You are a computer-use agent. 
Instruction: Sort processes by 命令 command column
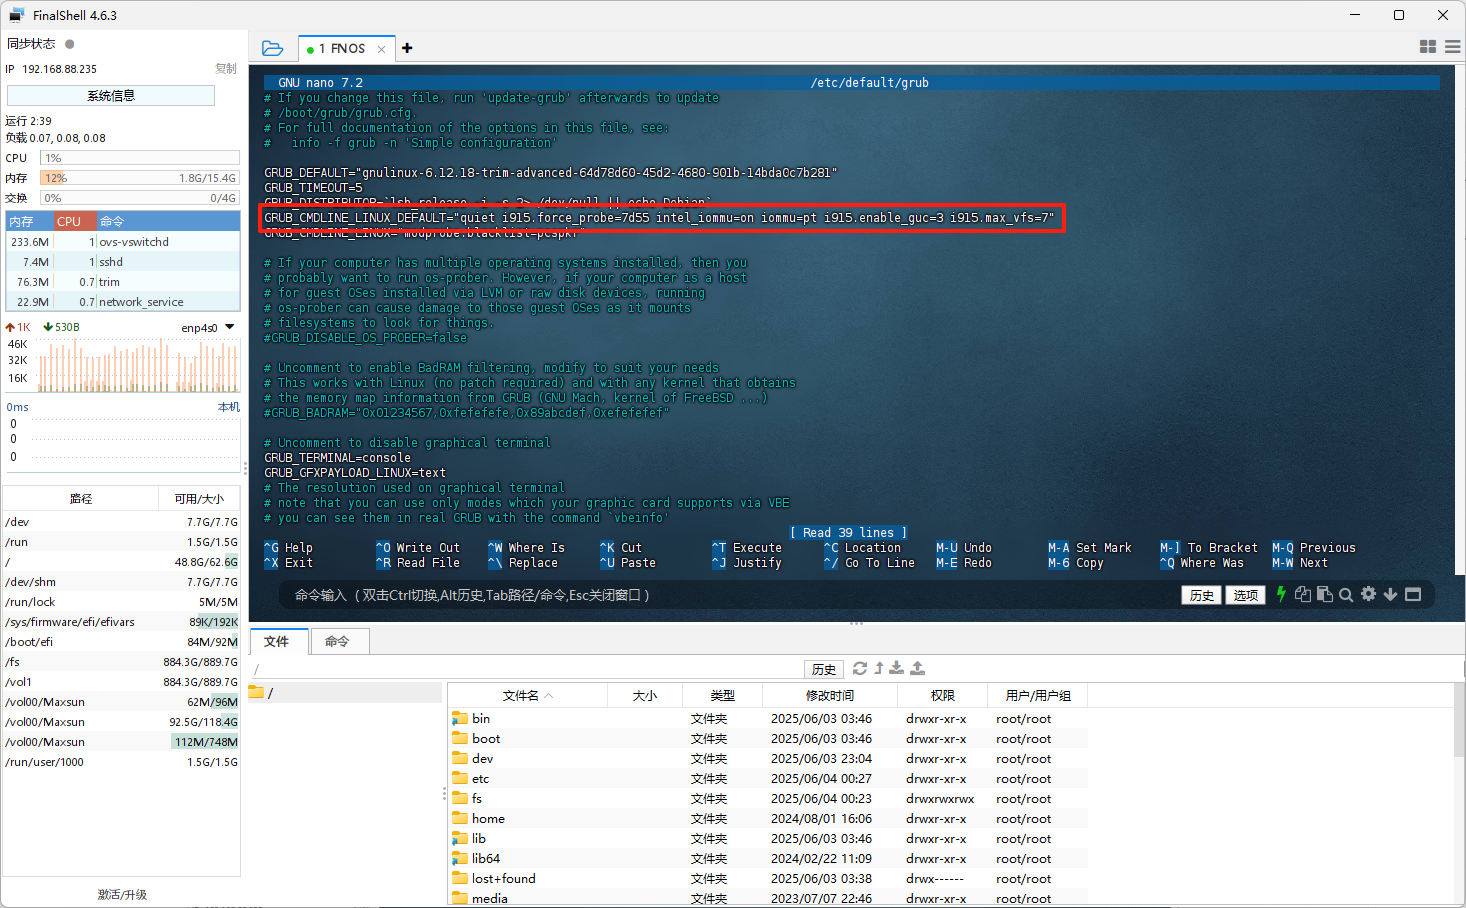[x=168, y=221]
